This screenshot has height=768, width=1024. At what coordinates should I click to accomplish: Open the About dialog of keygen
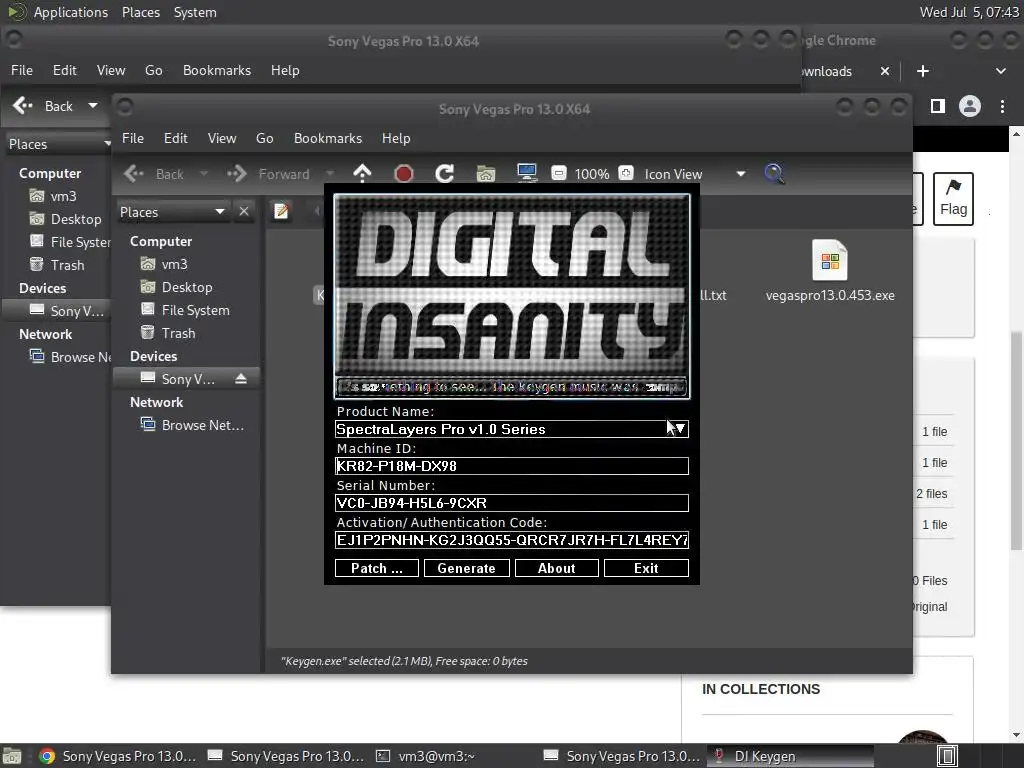[556, 568]
